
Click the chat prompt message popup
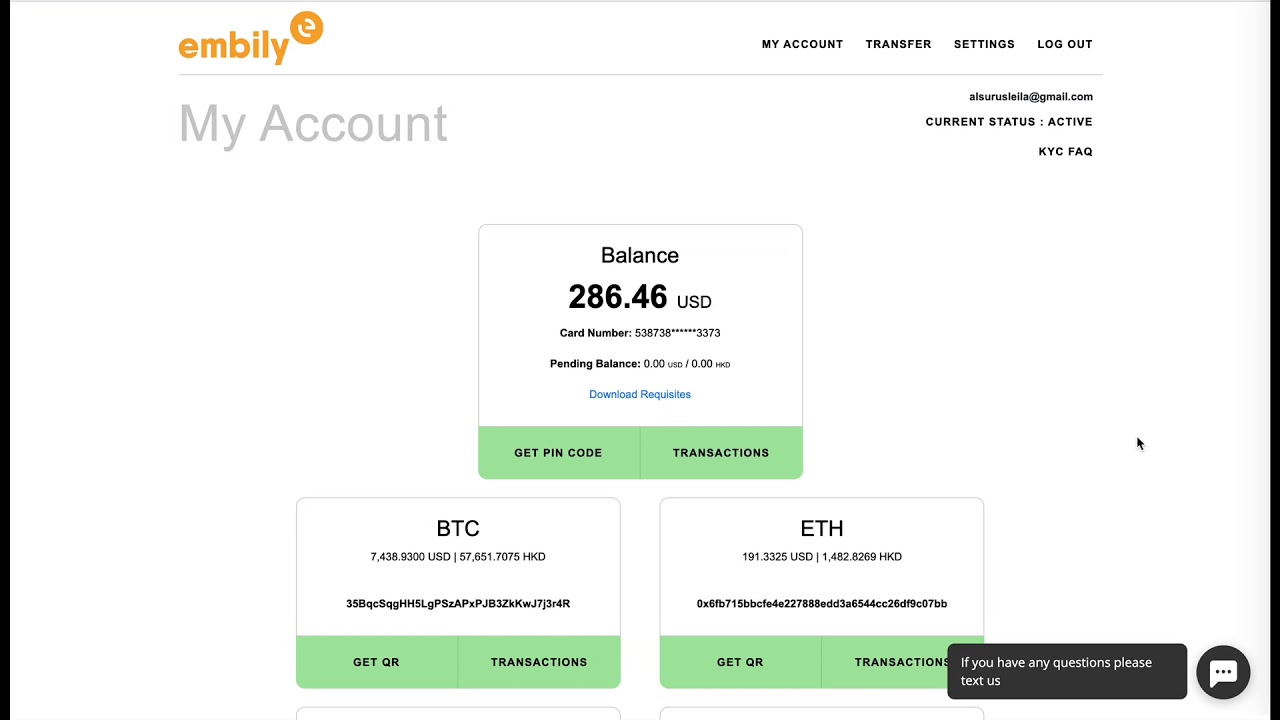point(1066,671)
